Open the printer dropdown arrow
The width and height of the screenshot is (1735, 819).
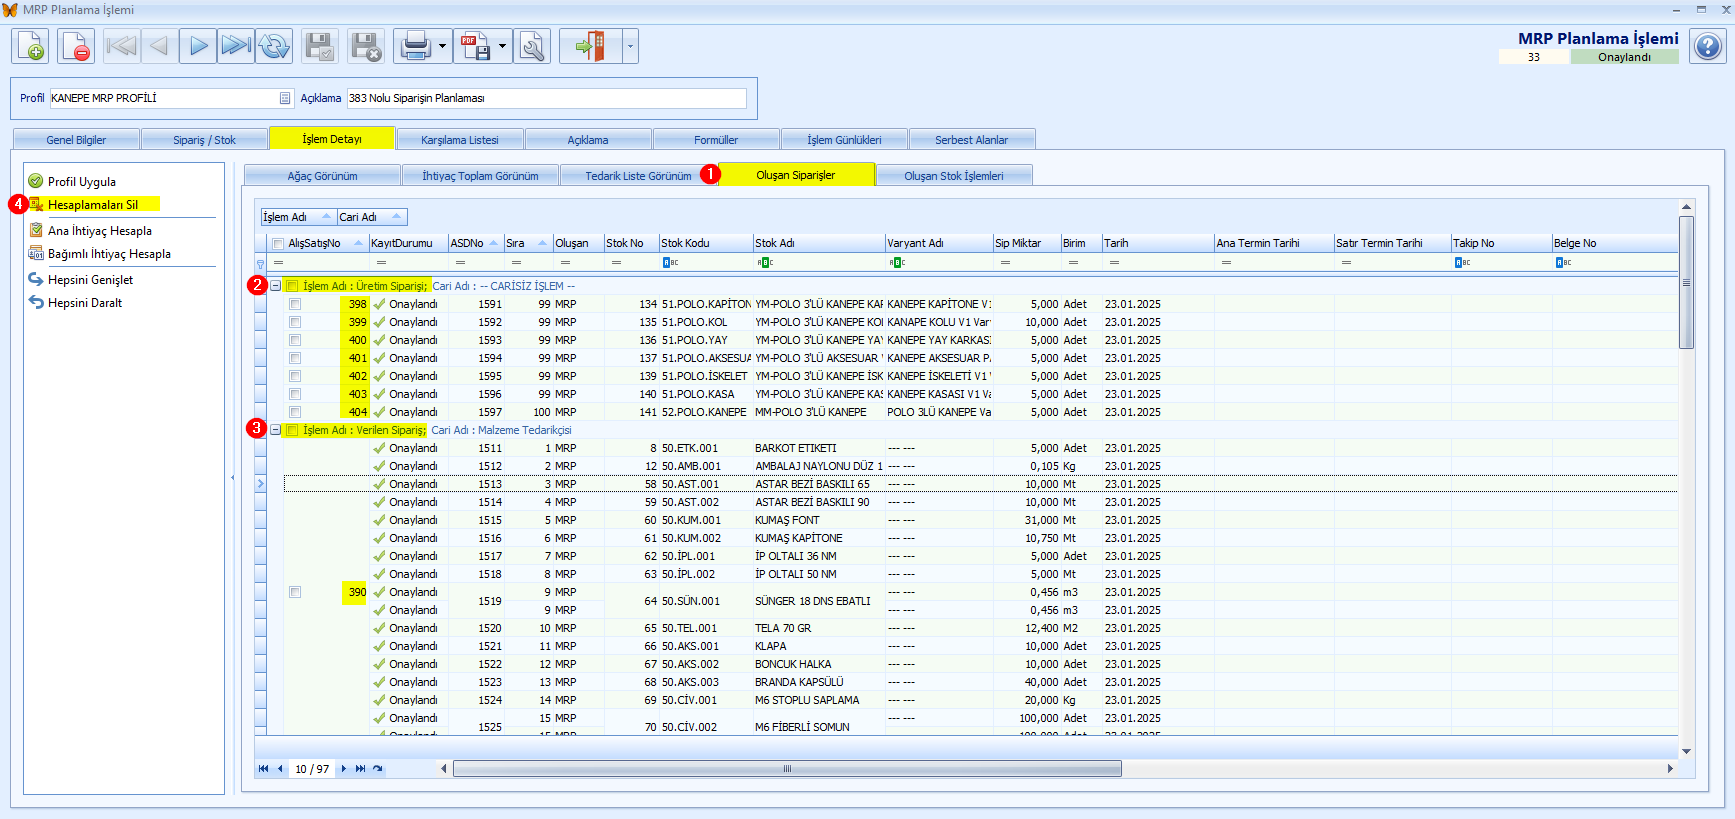[442, 46]
